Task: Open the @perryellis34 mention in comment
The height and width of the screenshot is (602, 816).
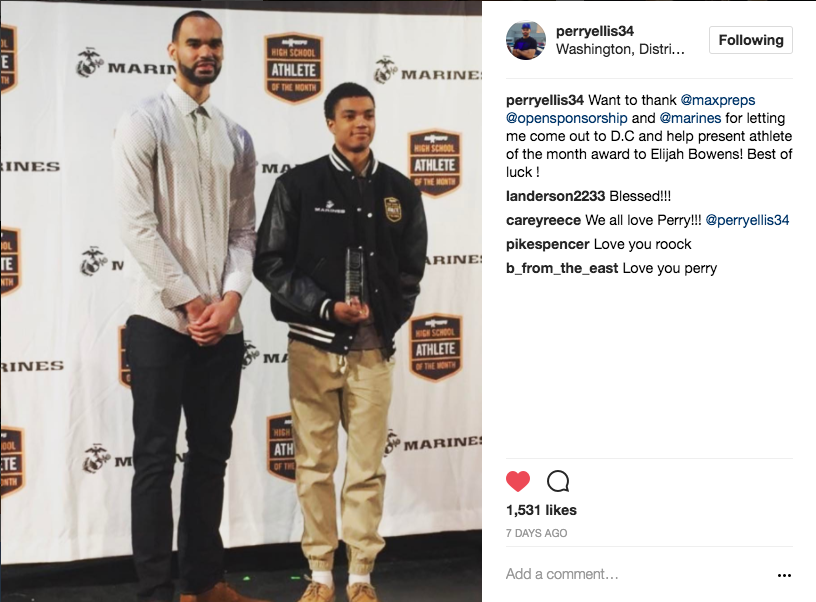Action: point(747,220)
